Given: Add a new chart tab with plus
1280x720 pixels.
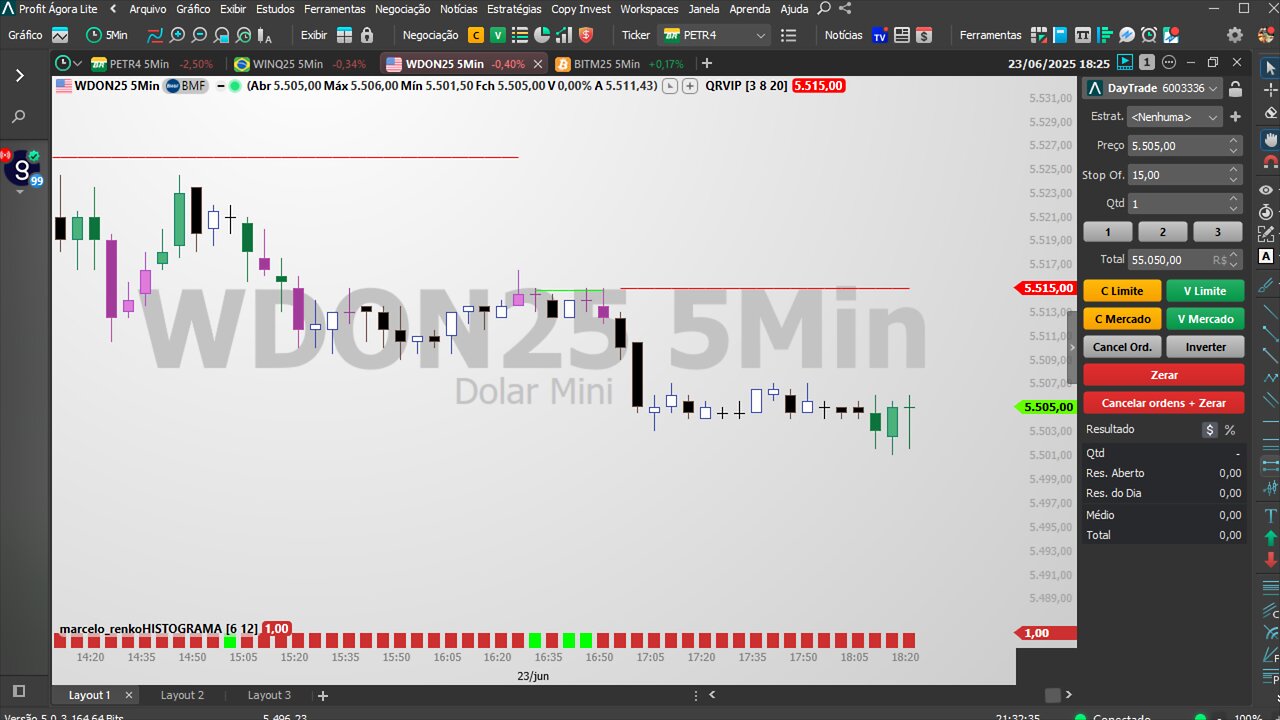Looking at the screenshot, I should [x=707, y=64].
